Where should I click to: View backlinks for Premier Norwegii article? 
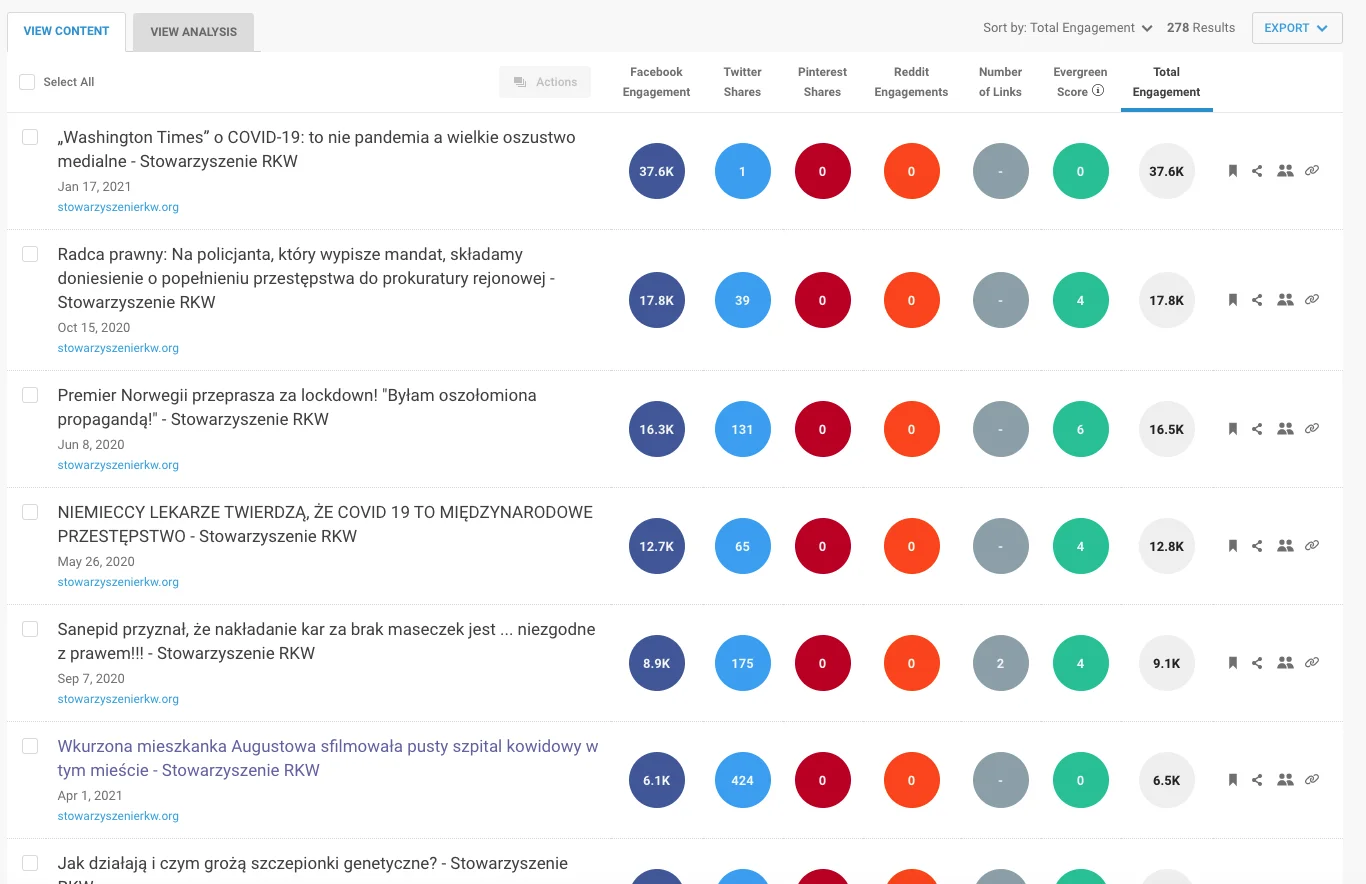(x=1312, y=429)
